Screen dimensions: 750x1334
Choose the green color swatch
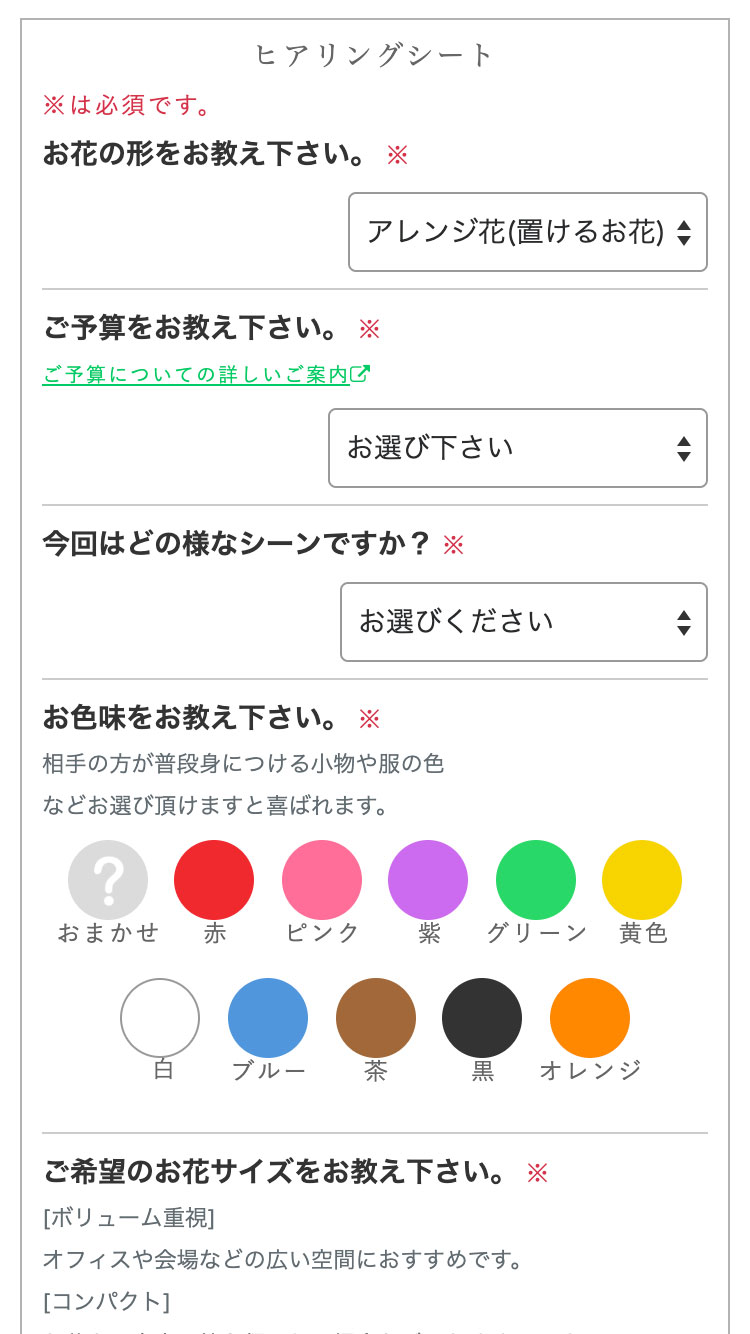536,880
